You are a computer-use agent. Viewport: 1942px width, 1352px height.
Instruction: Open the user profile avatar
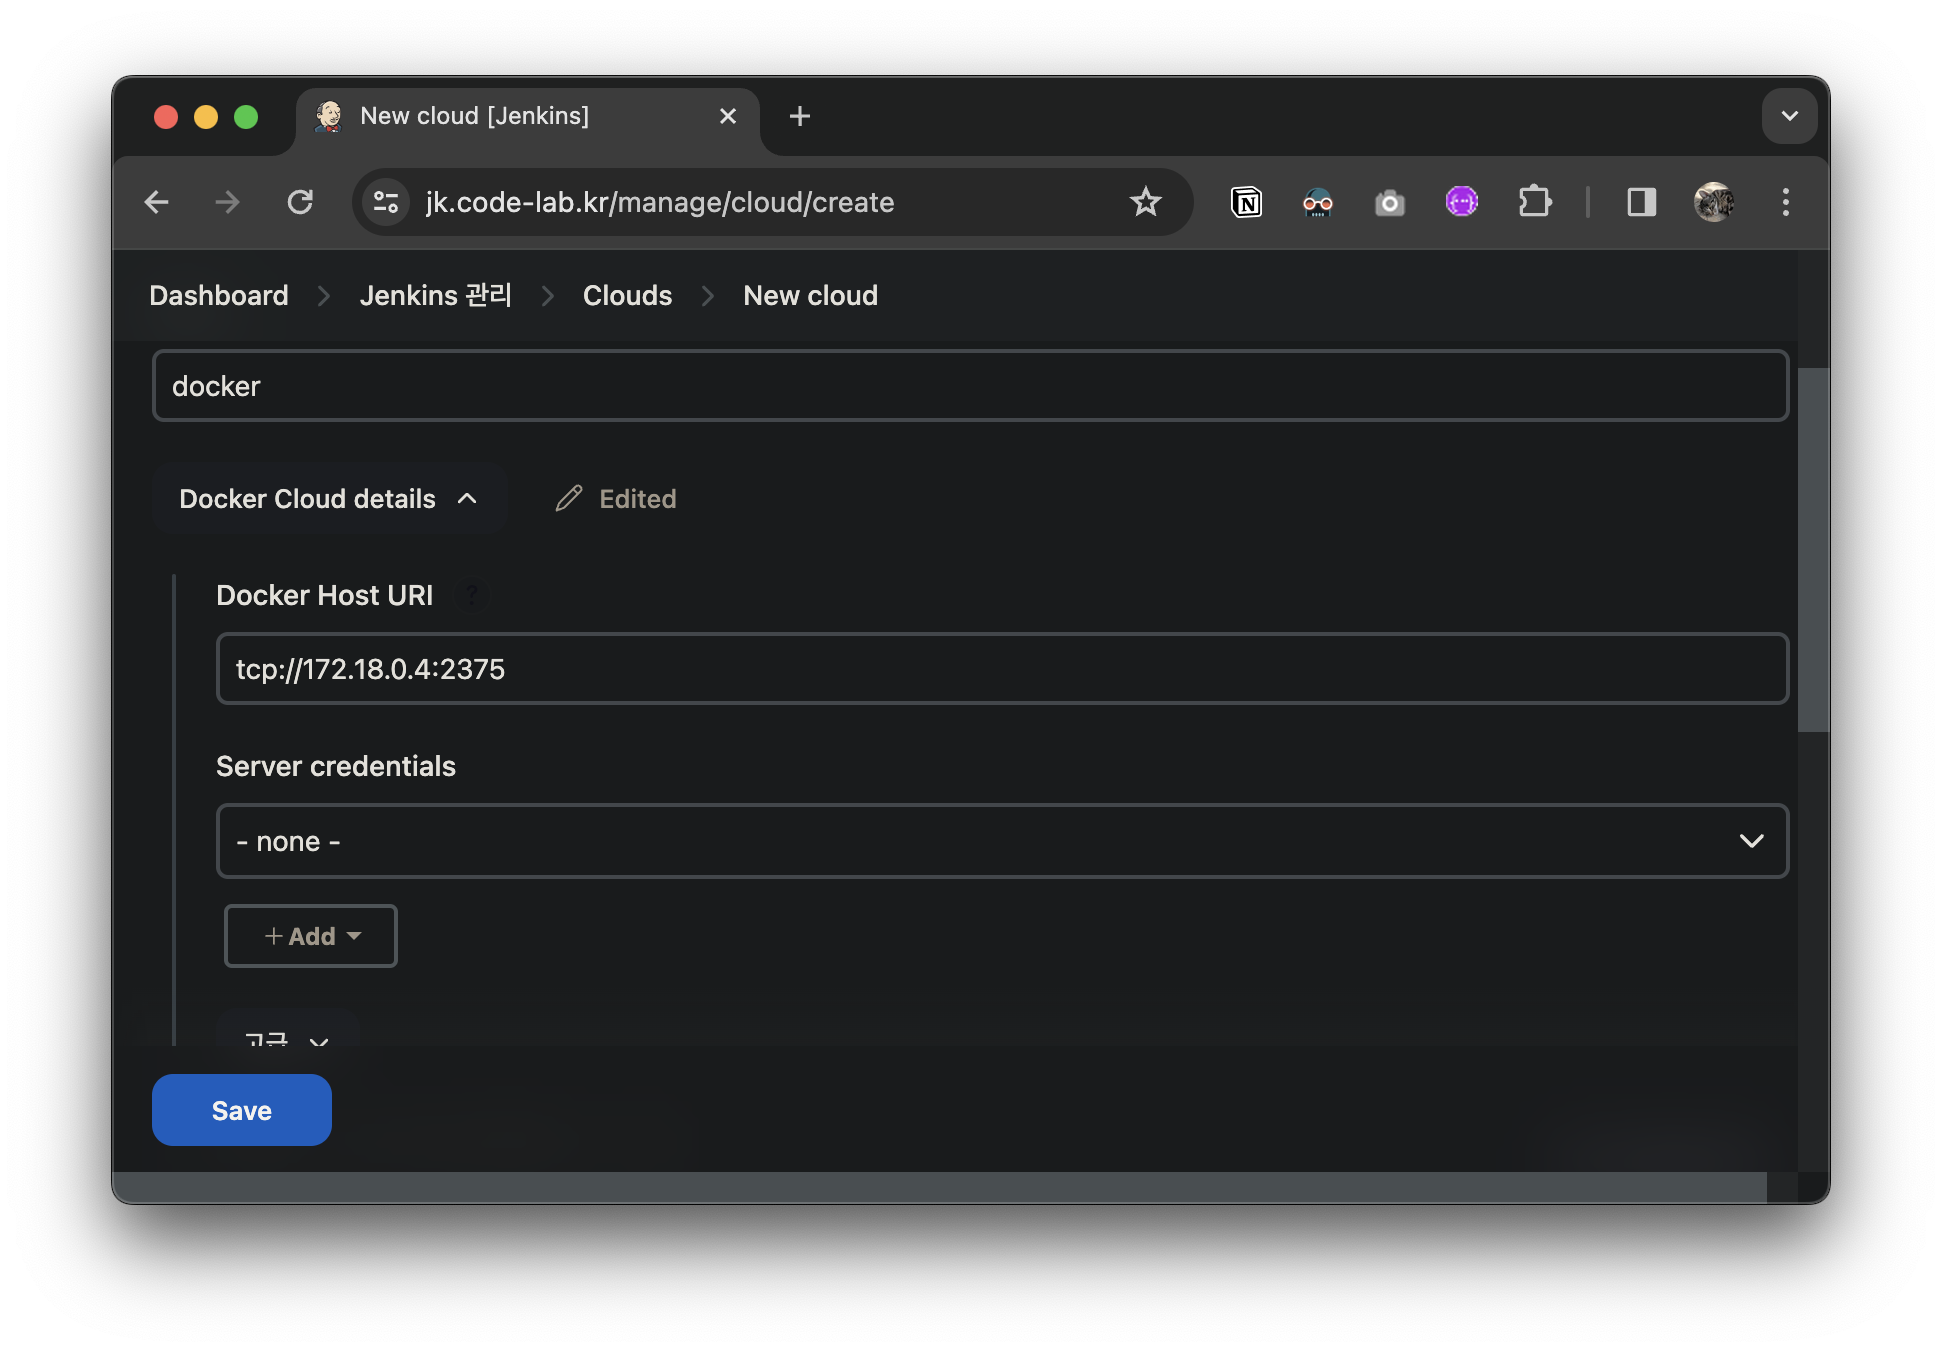click(x=1714, y=202)
